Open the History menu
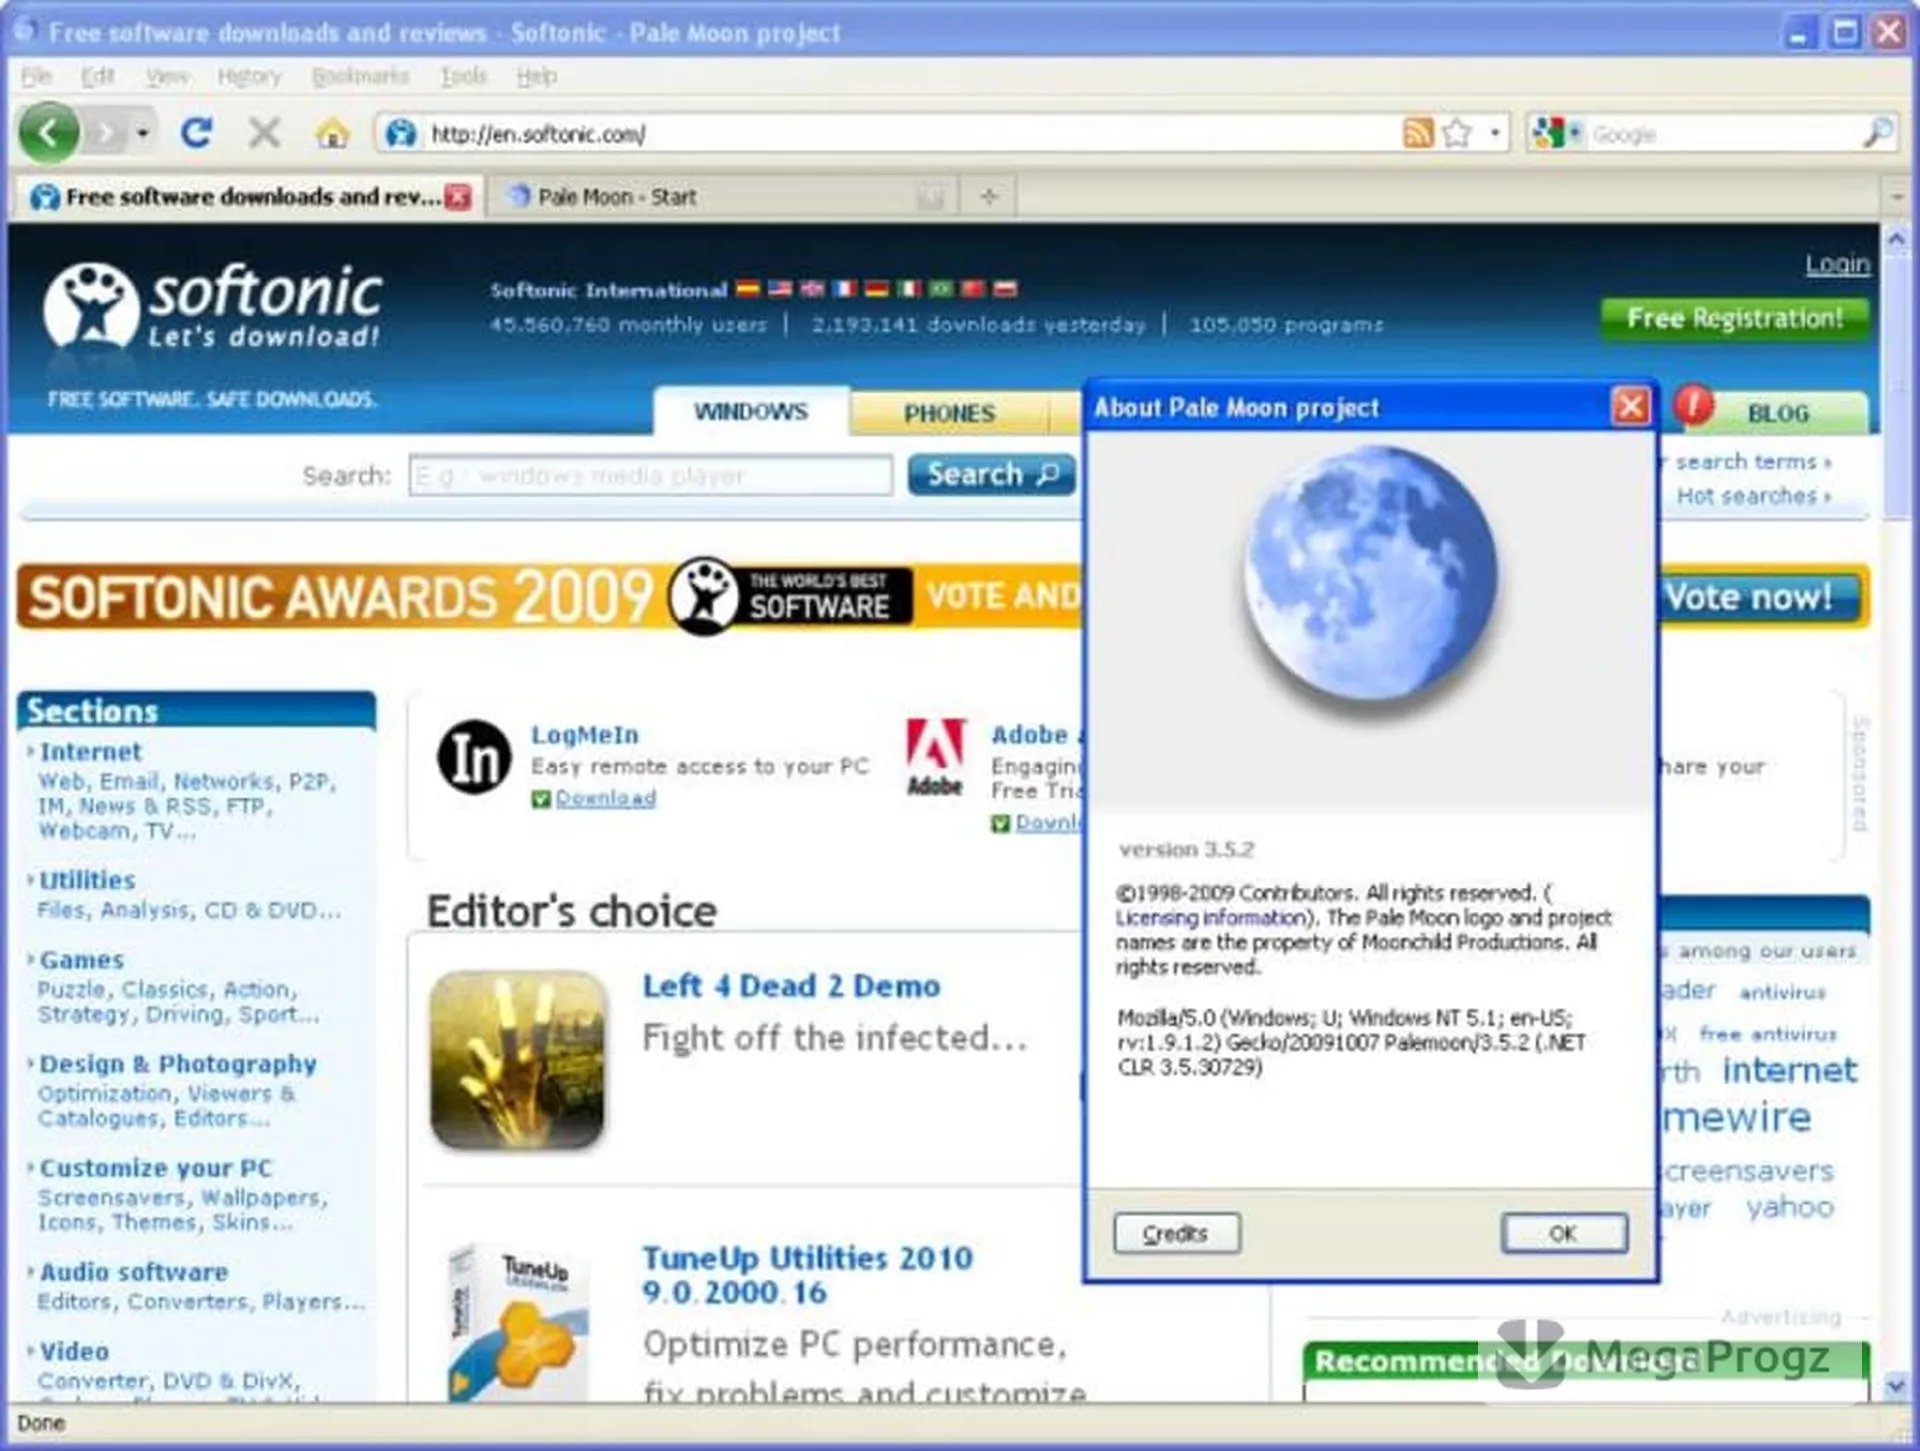This screenshot has height=1451, width=1920. tap(249, 76)
